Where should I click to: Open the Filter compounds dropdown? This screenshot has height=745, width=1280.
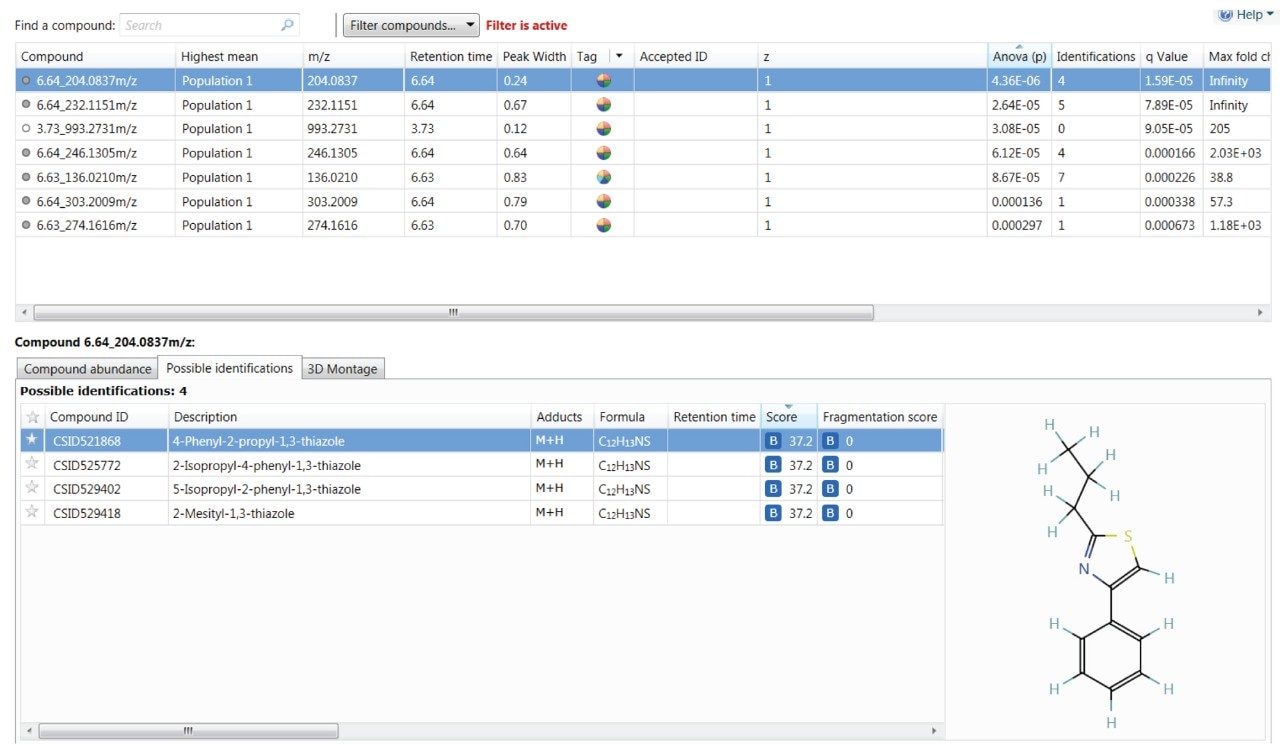coord(411,25)
